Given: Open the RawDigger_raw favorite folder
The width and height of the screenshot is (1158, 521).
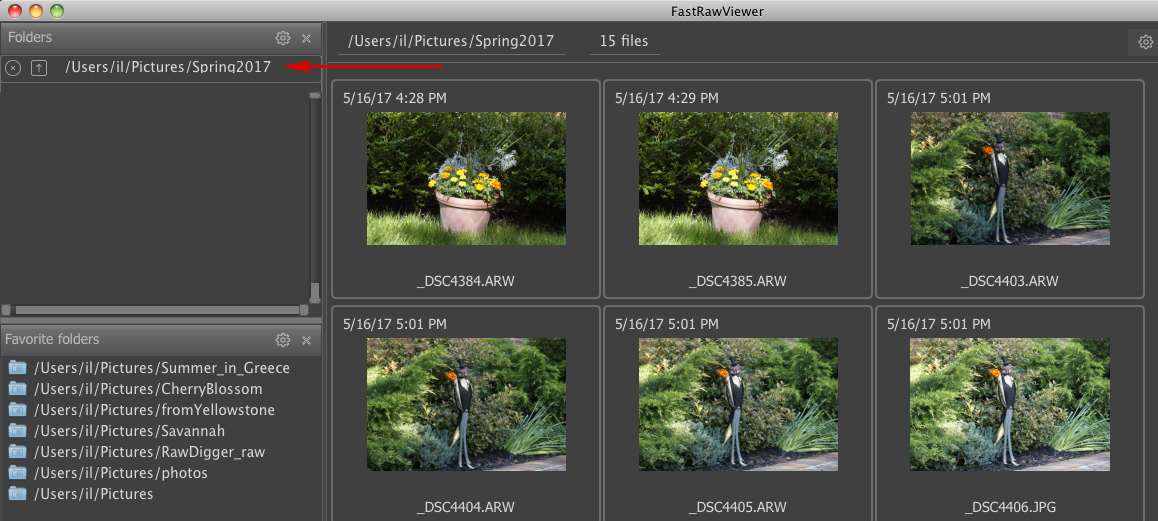Looking at the screenshot, I should click(149, 452).
